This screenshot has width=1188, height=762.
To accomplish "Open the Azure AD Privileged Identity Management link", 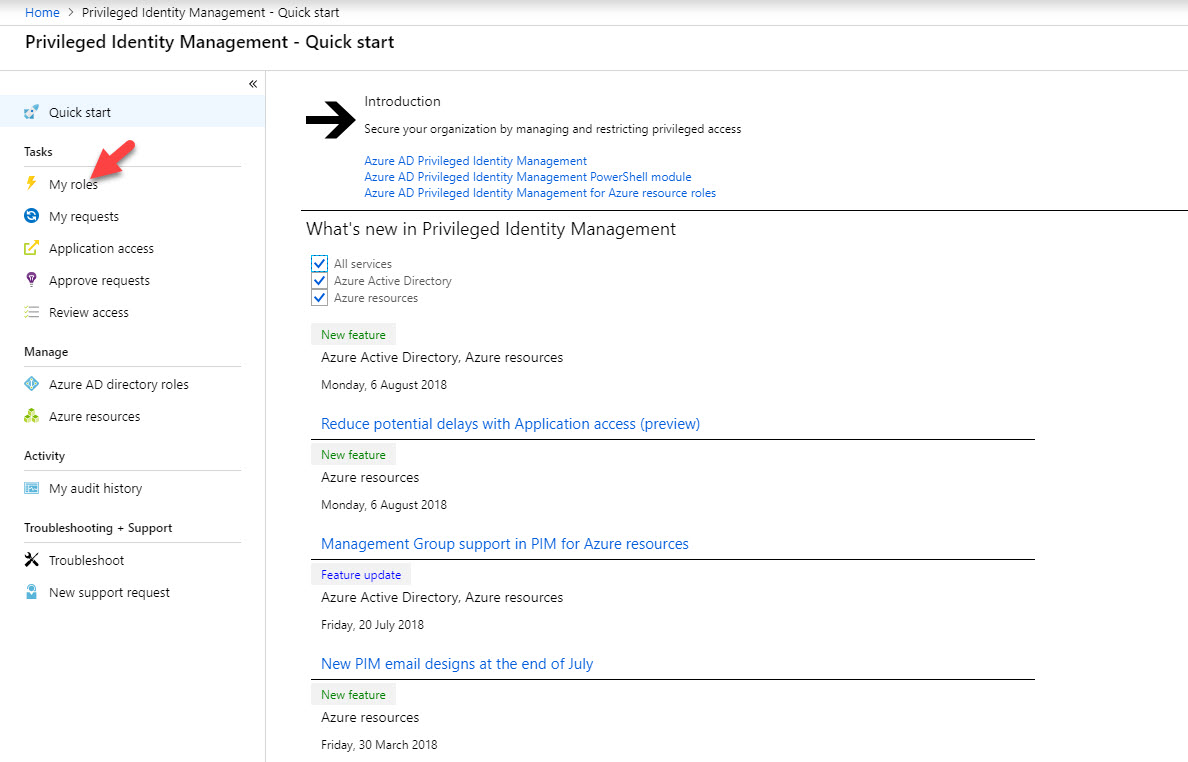I will click(x=475, y=161).
